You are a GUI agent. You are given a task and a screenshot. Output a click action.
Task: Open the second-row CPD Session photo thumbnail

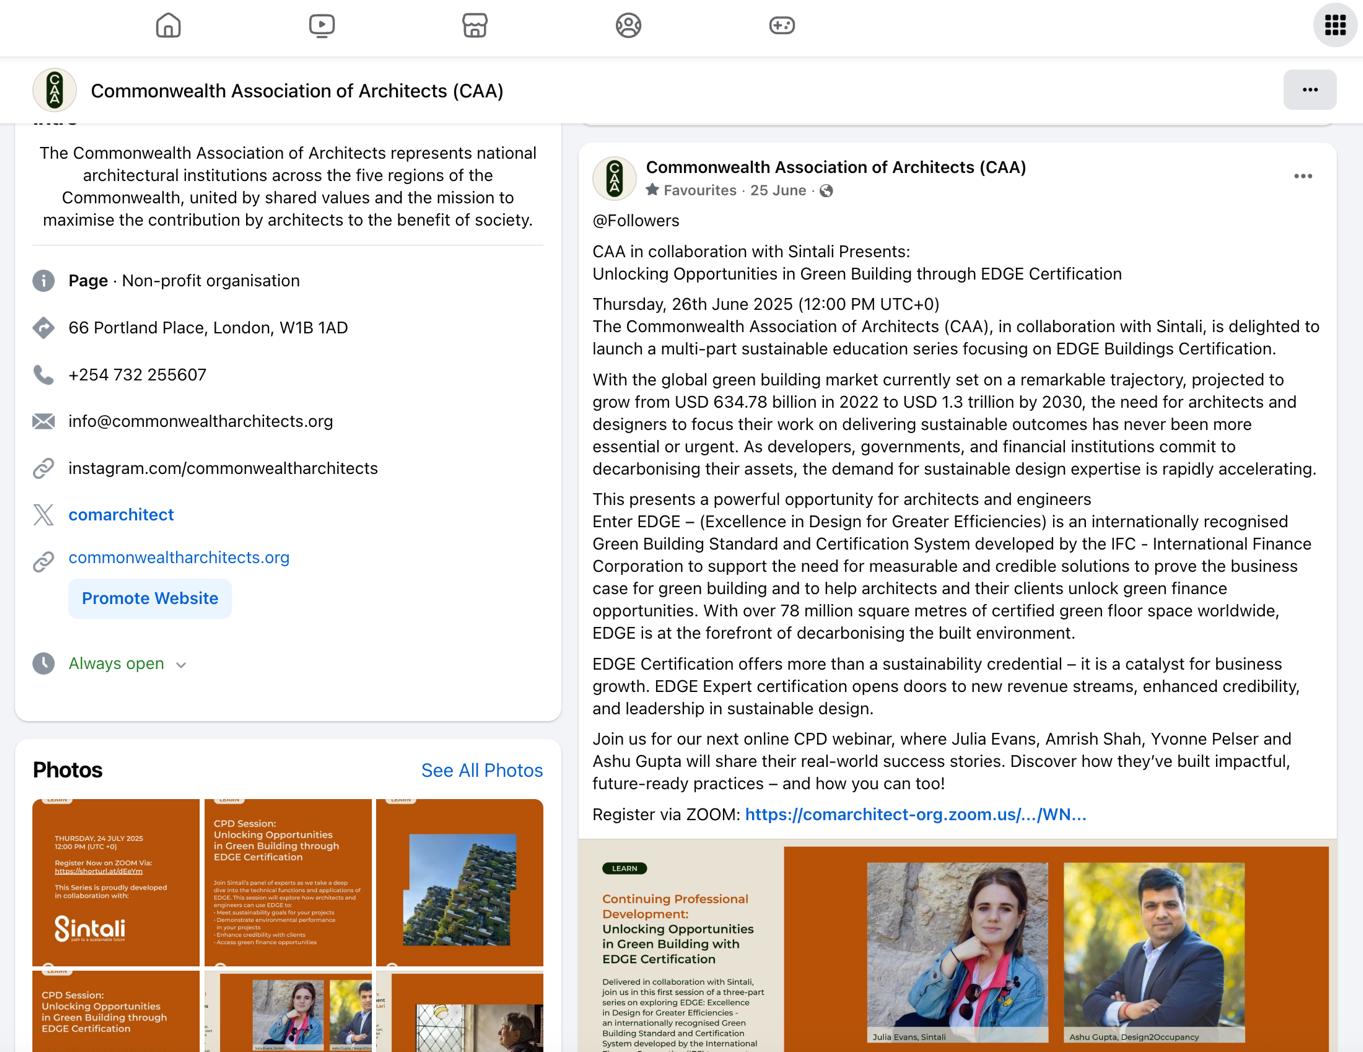(116, 1011)
